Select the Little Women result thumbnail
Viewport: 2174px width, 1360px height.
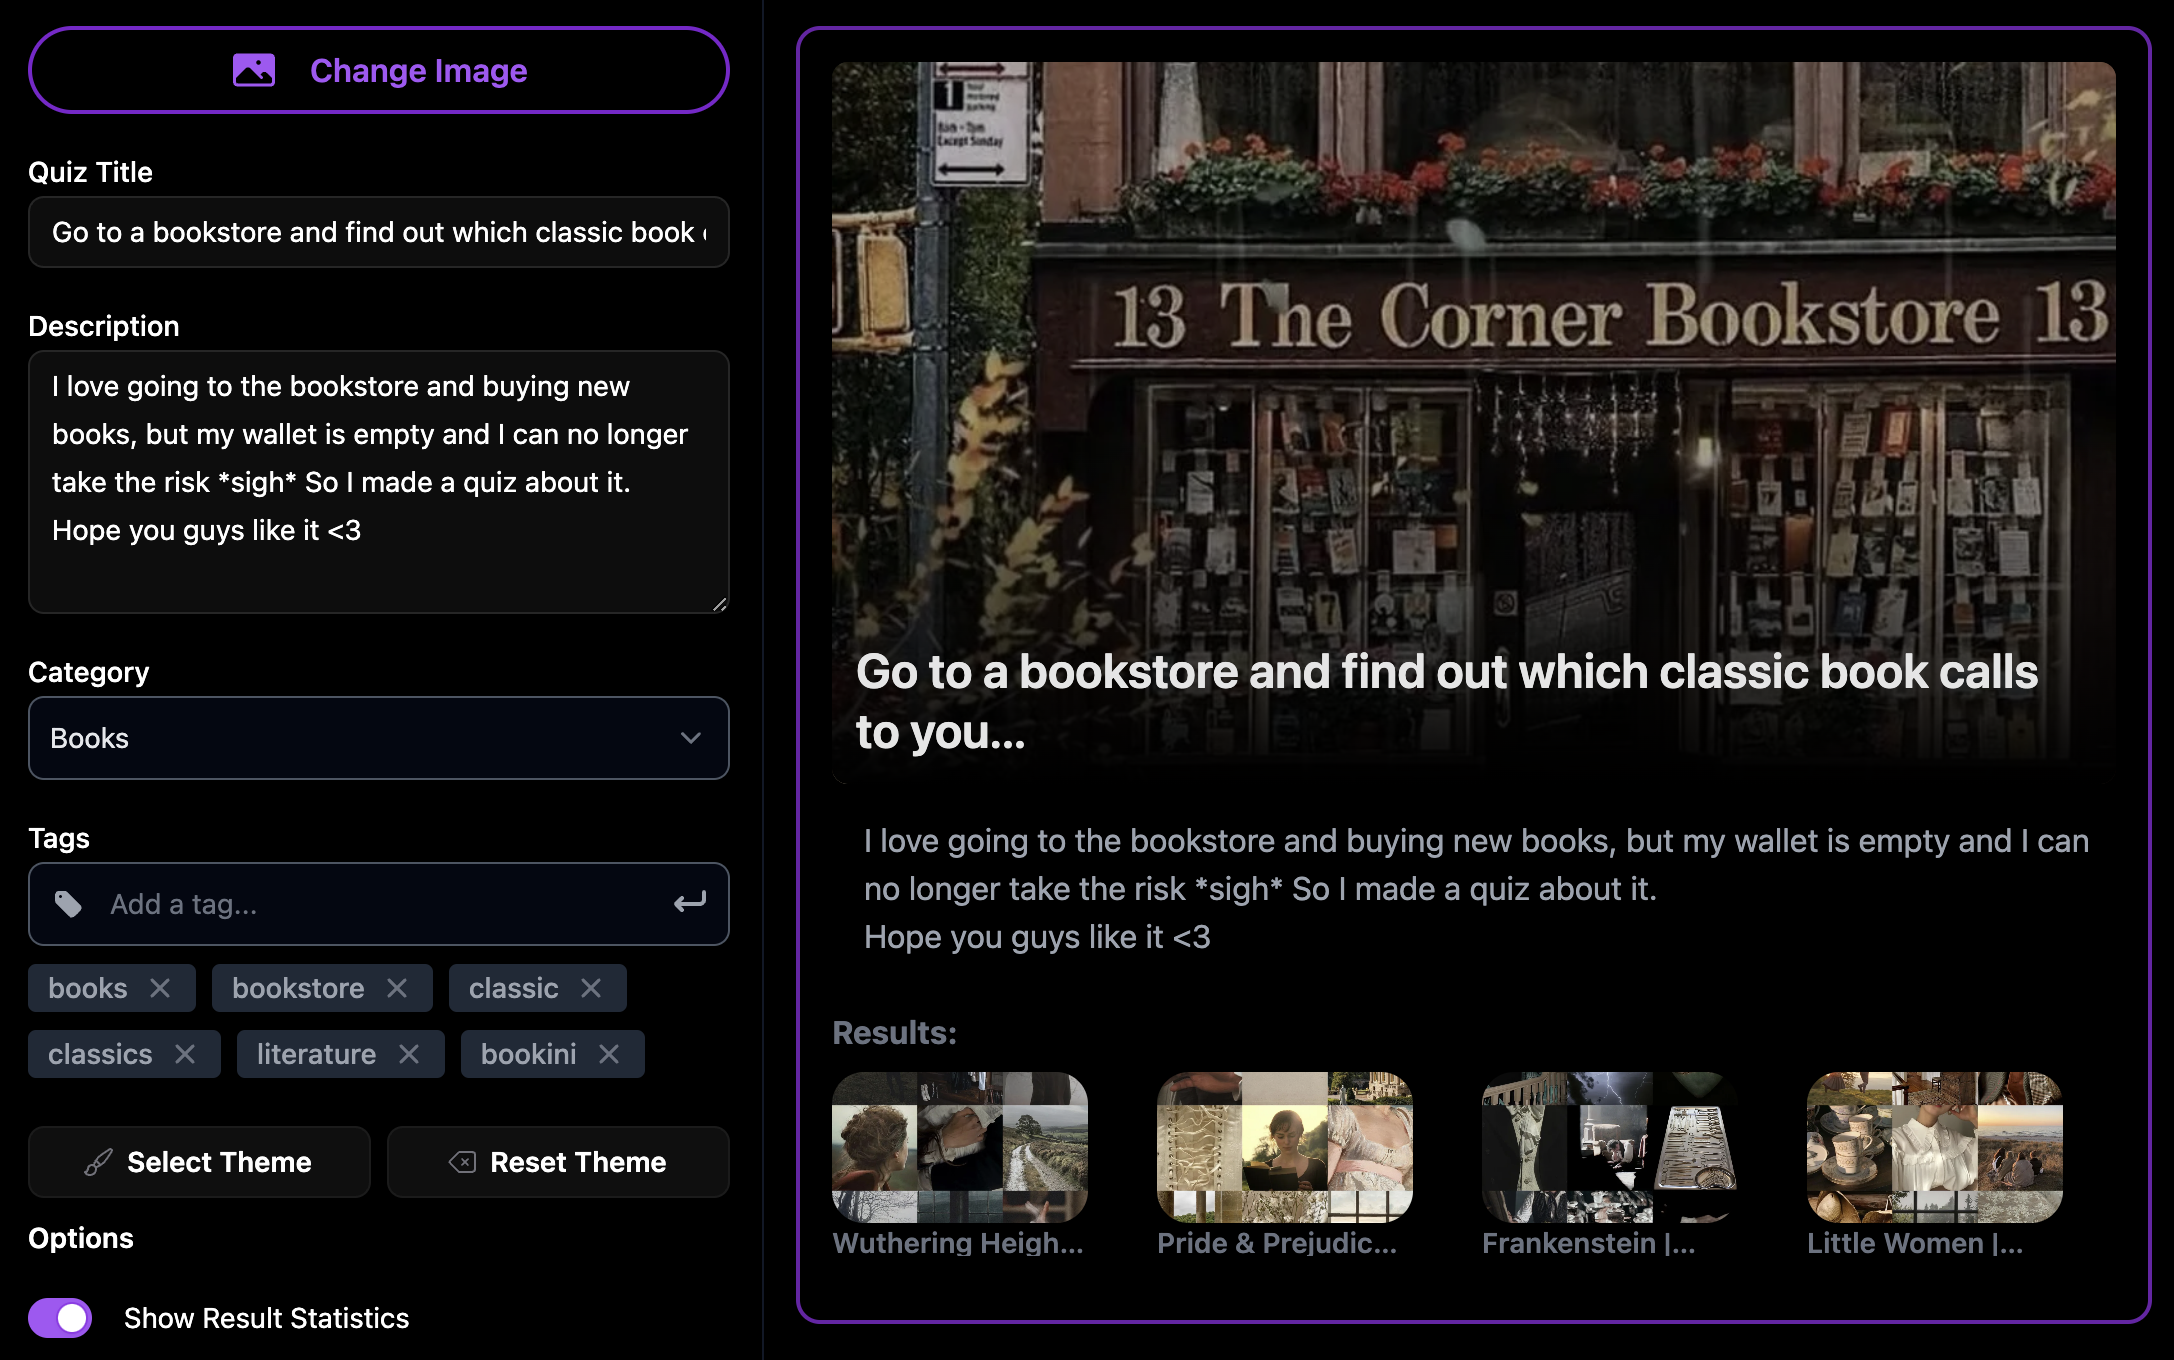coord(1934,1147)
